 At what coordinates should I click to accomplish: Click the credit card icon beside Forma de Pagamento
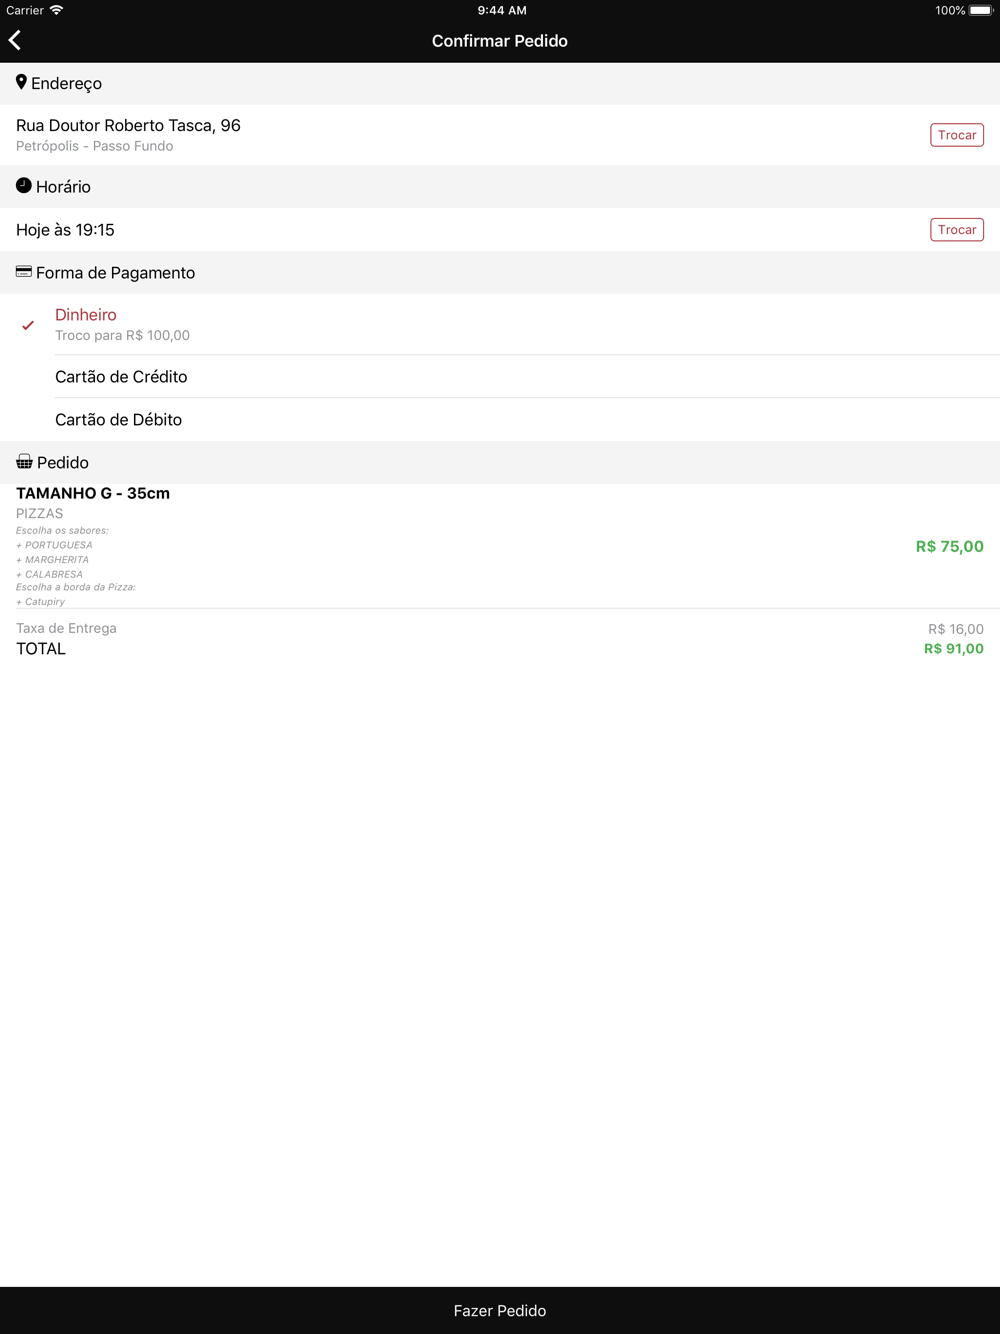tap(24, 271)
